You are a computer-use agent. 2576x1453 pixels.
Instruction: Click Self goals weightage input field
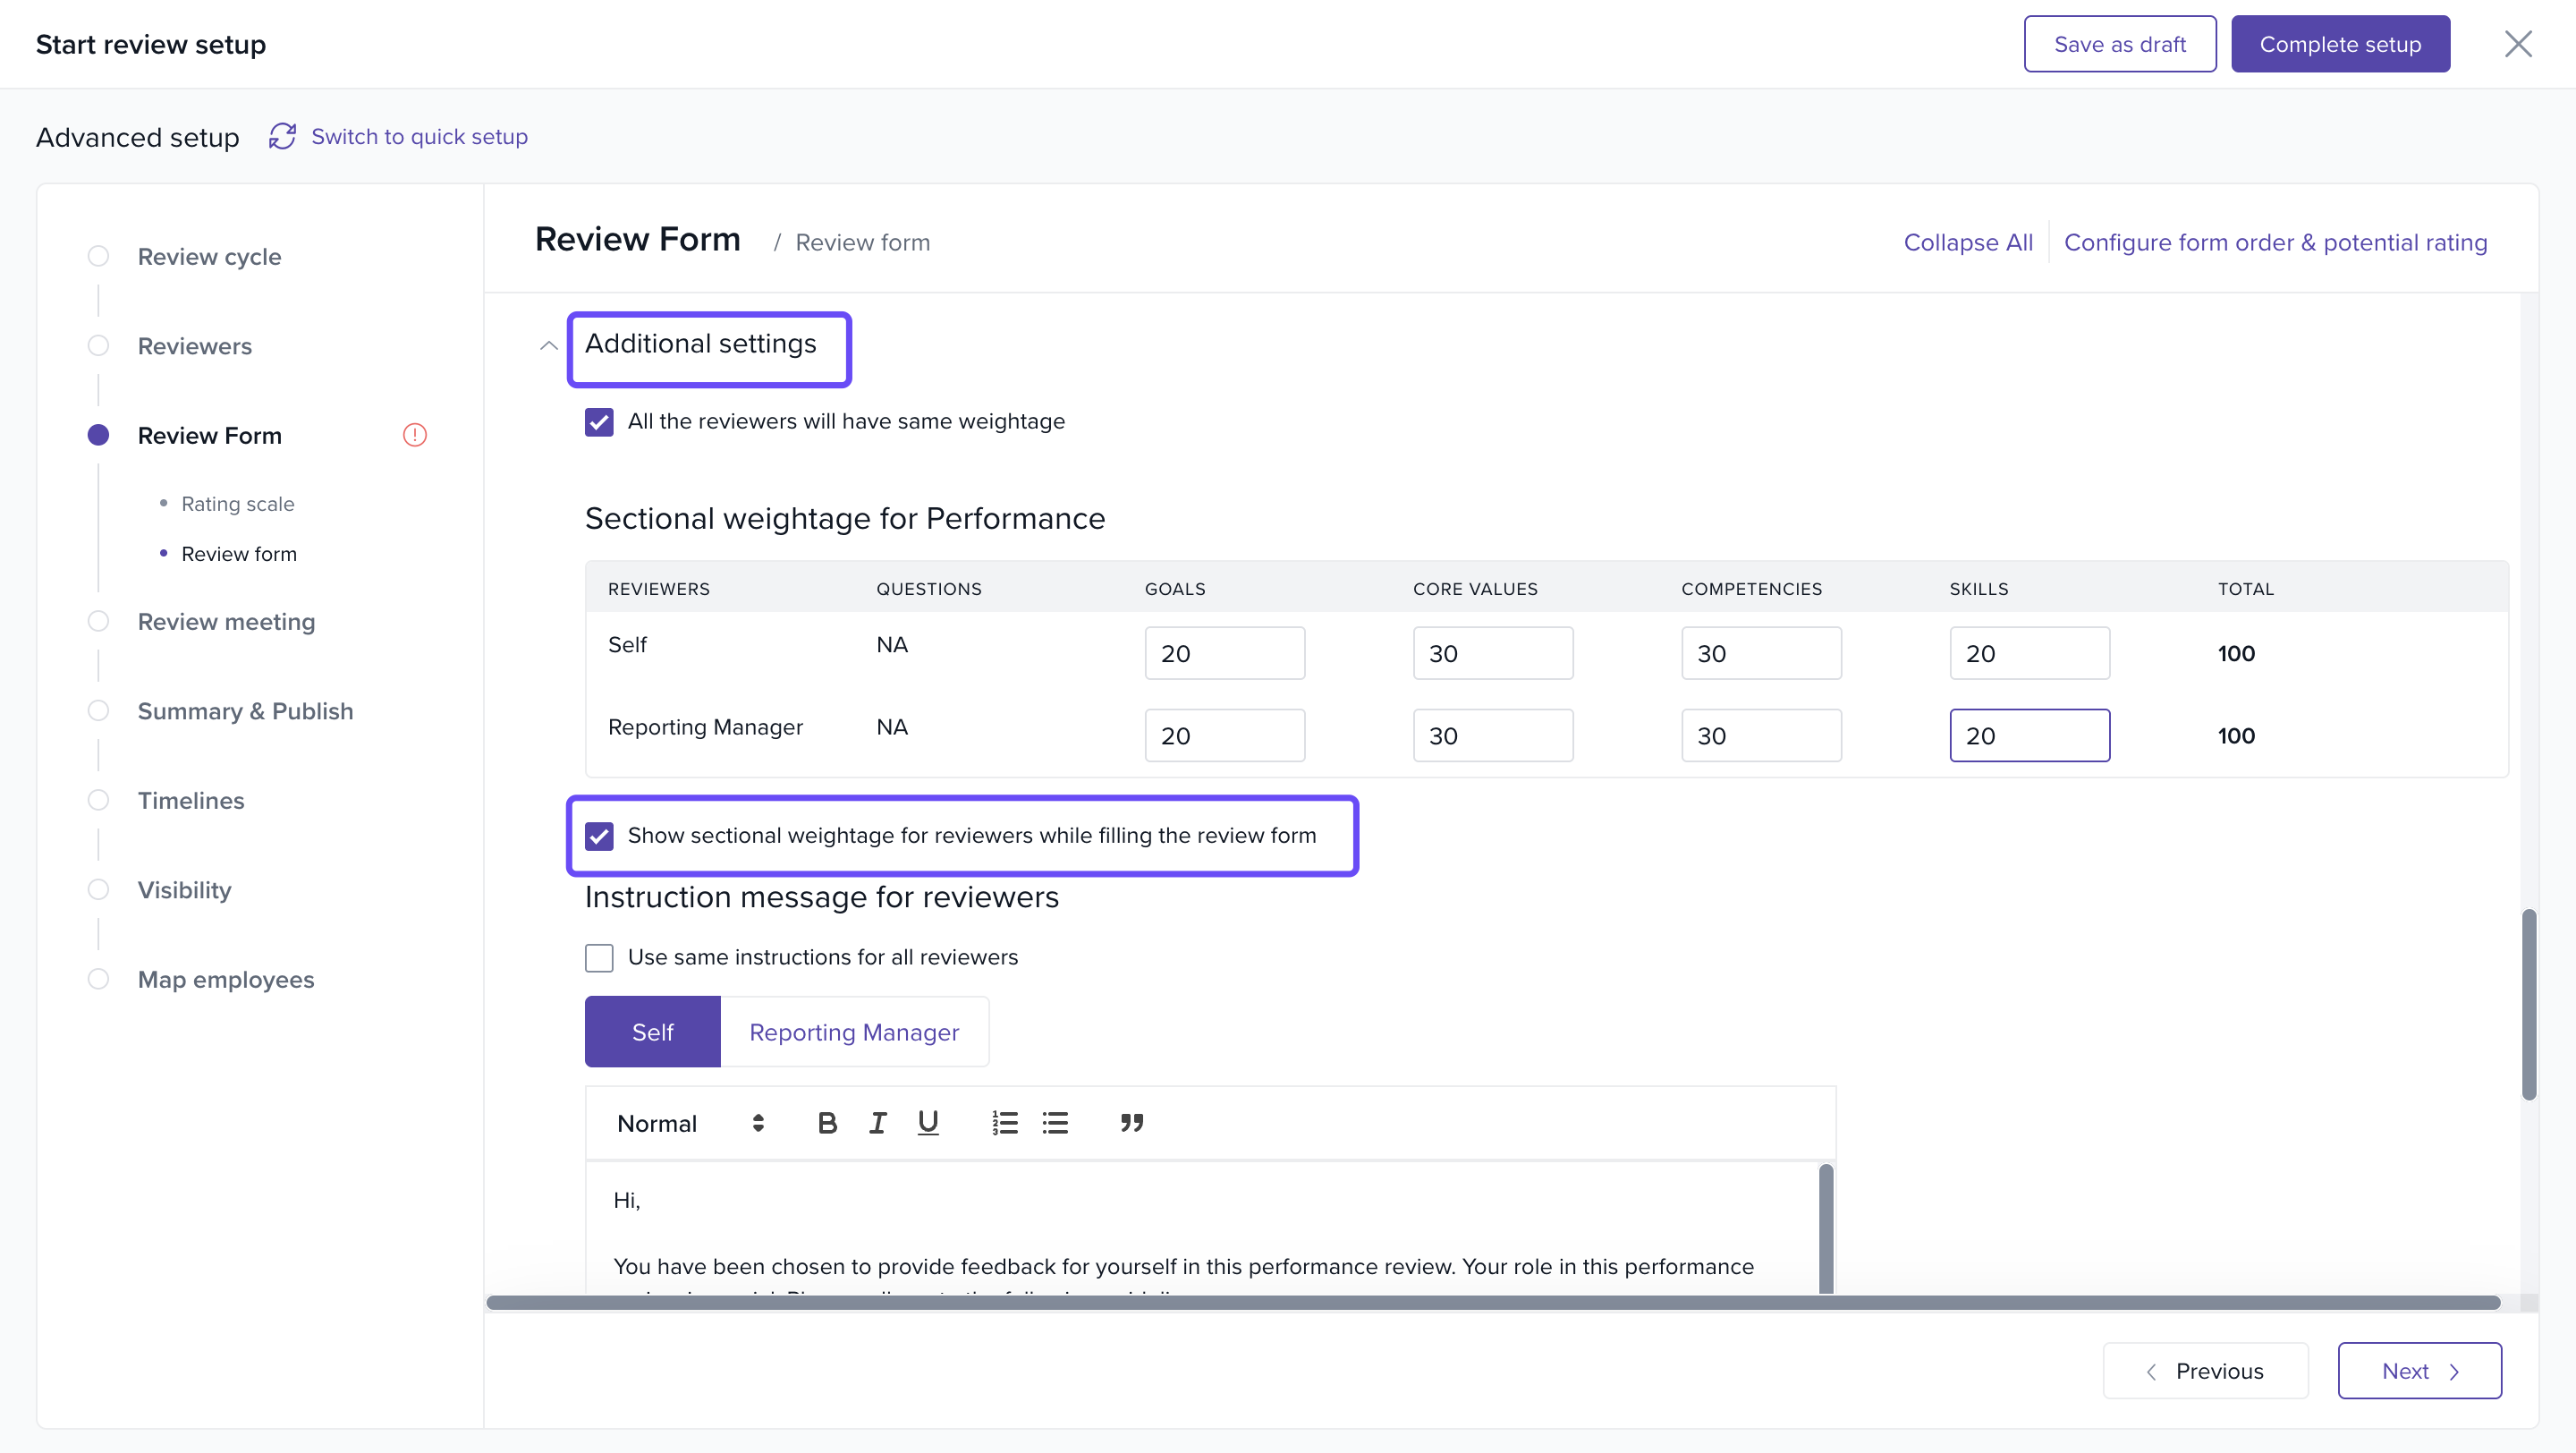[x=1224, y=653]
